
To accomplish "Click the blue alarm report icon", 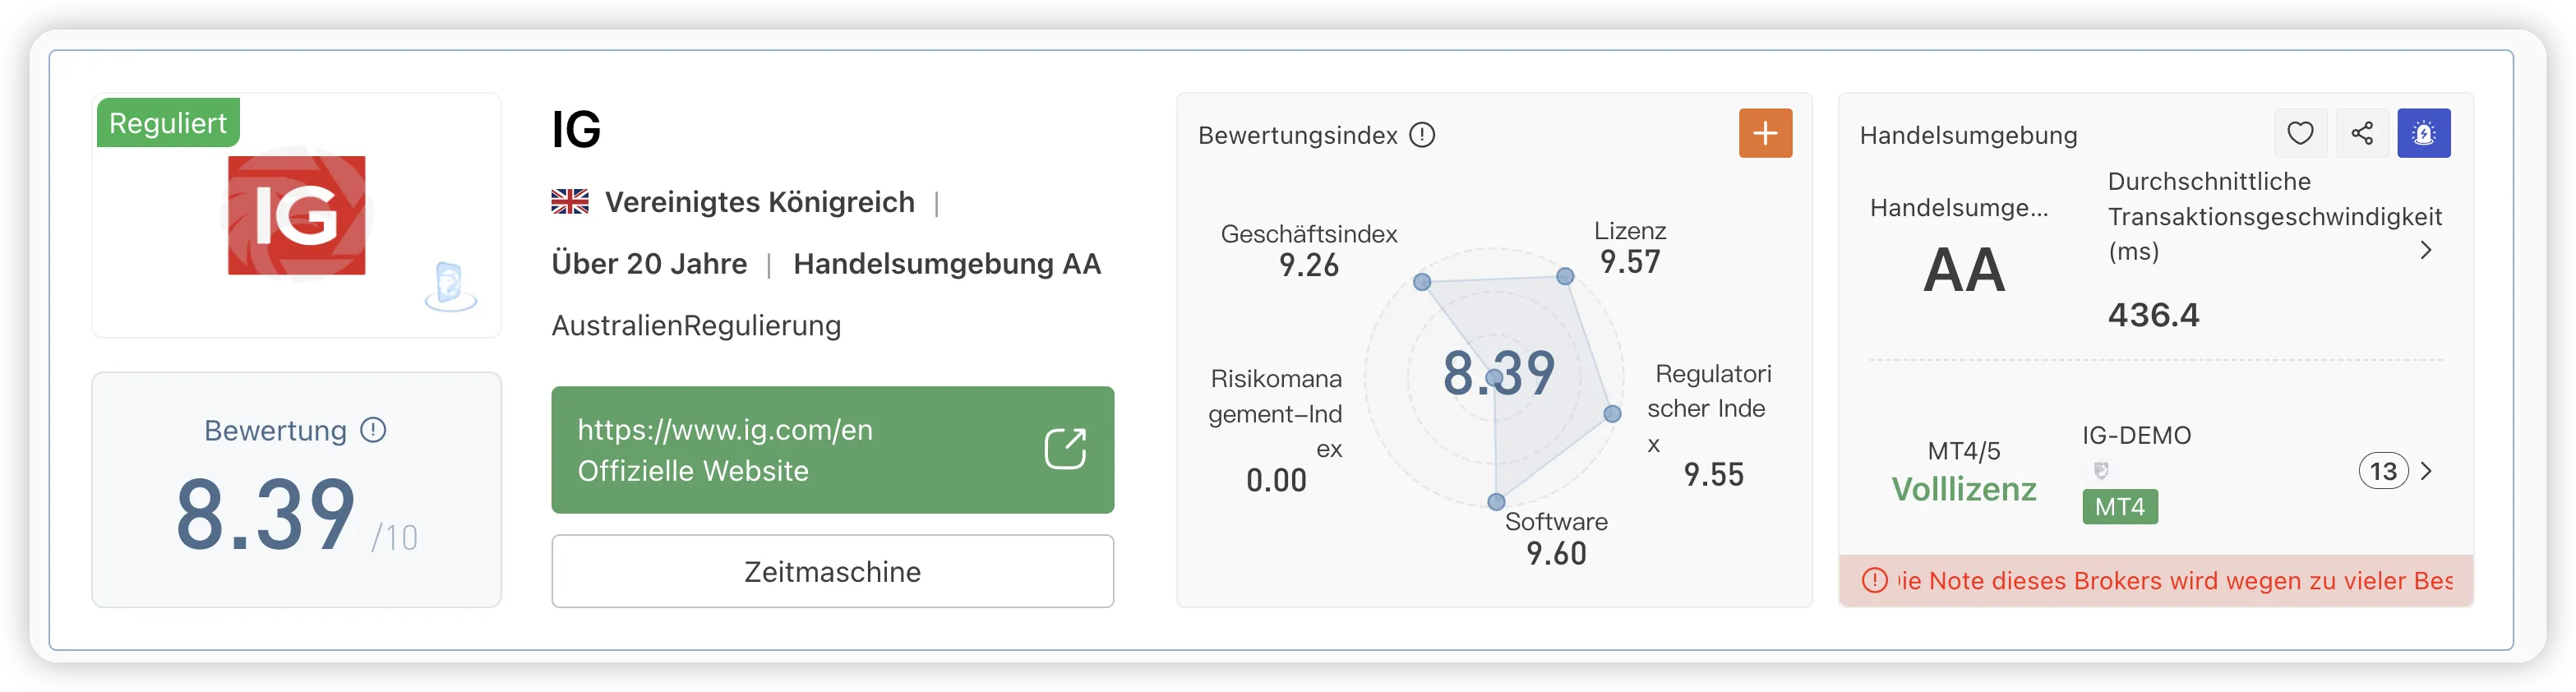I will (2423, 133).
